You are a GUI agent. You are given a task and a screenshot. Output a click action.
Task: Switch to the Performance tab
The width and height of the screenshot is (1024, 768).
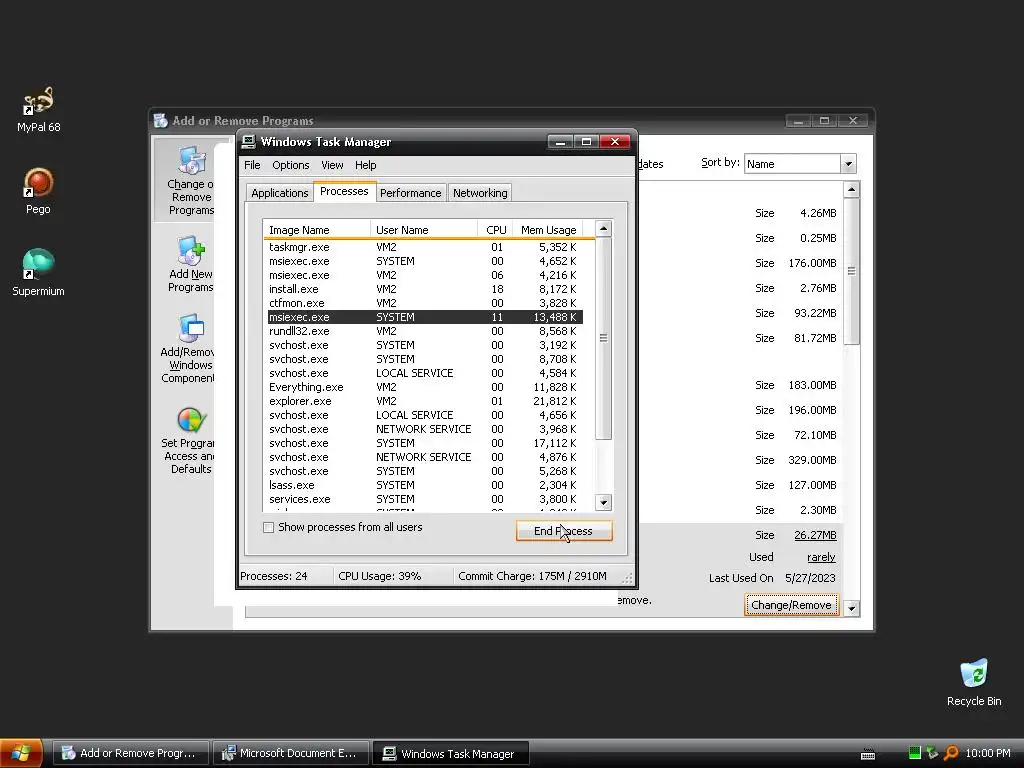pos(411,193)
